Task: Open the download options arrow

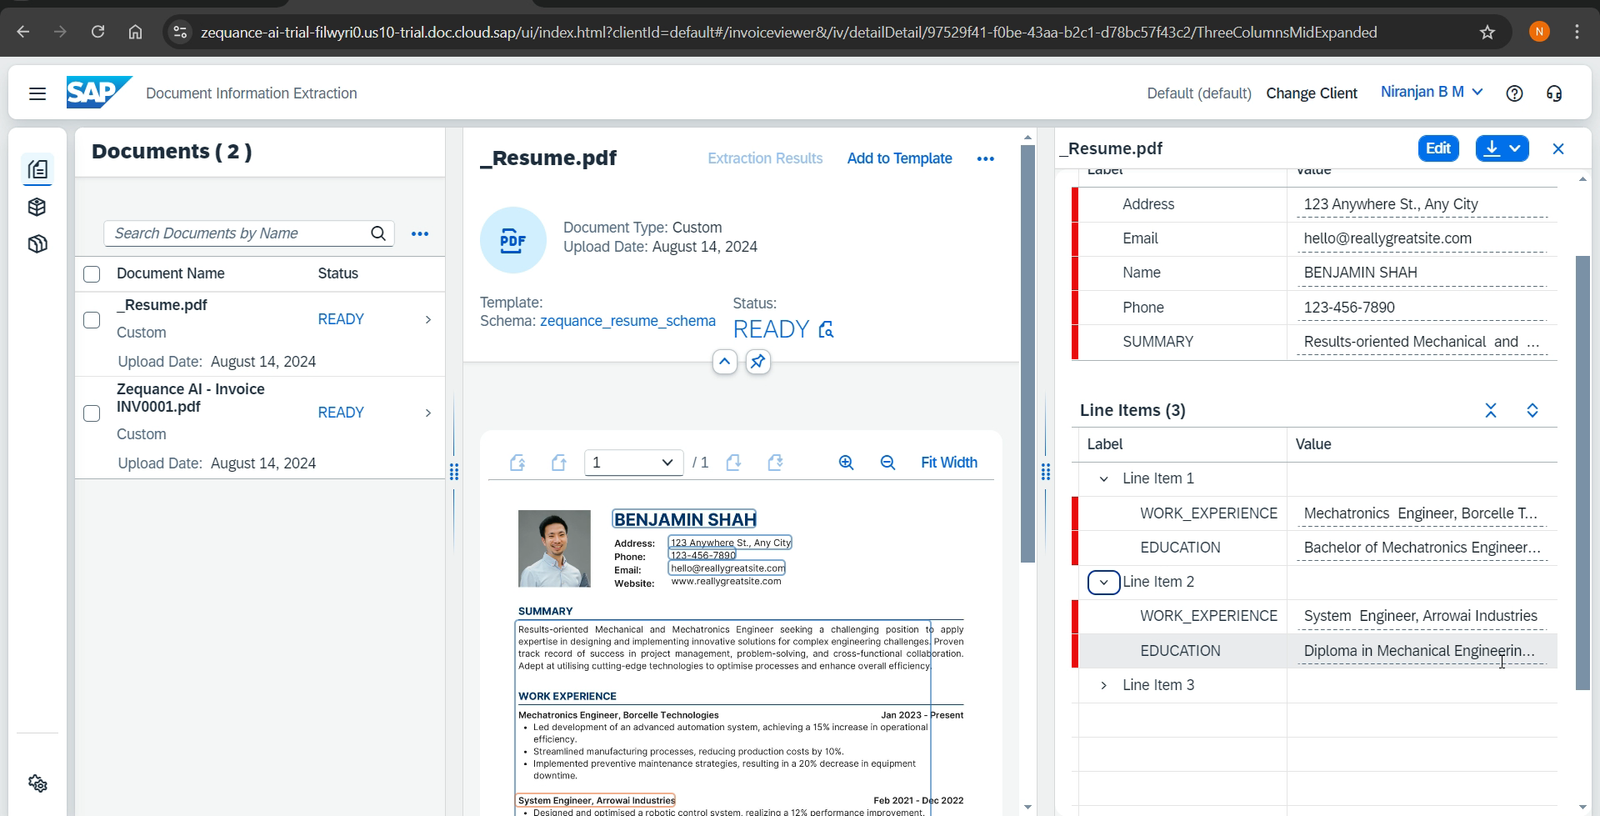Action: (1516, 148)
